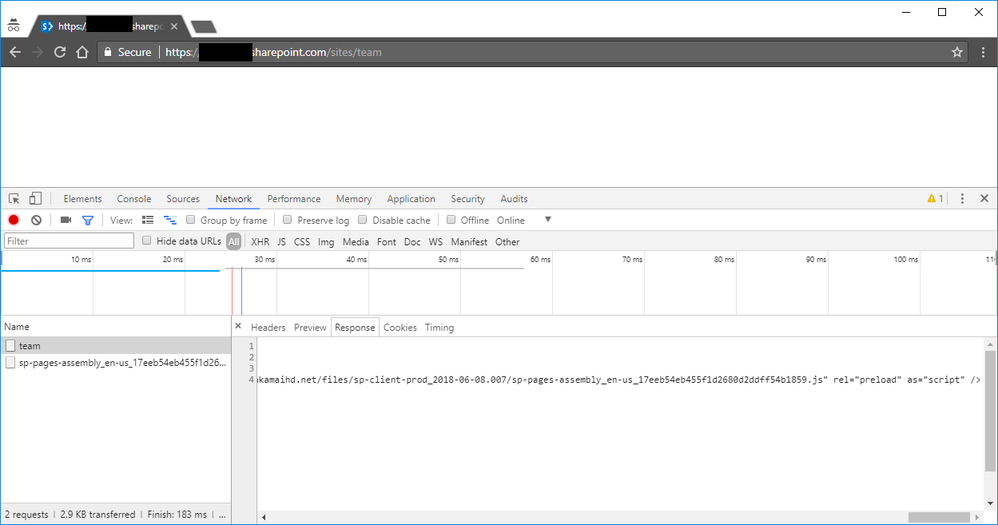Close the DevTools panel

(x=984, y=199)
